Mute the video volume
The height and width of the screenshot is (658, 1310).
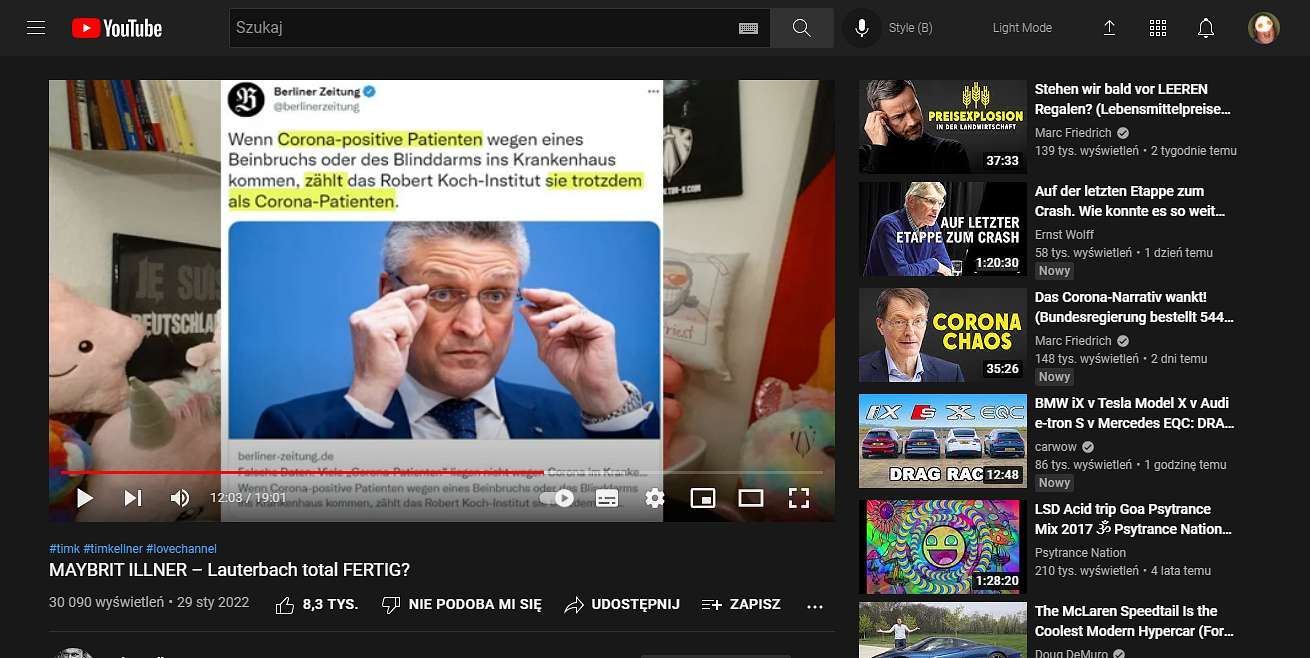(180, 498)
